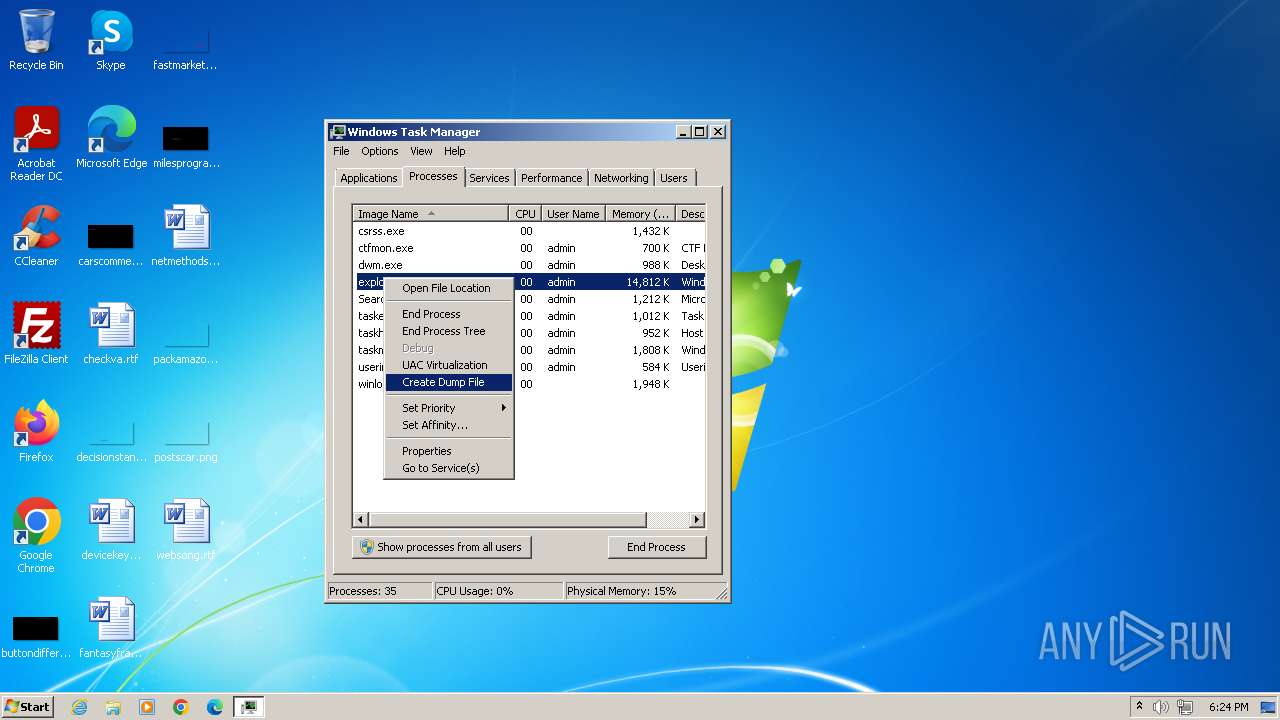1280x720 pixels.
Task: Click the volume tray icon
Action: pos(1161,707)
